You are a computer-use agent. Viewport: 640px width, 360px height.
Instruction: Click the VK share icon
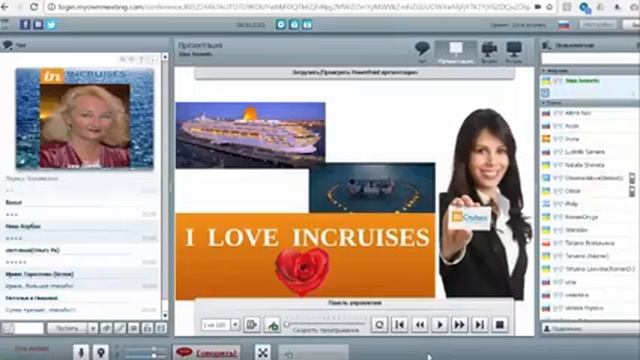[38, 24]
